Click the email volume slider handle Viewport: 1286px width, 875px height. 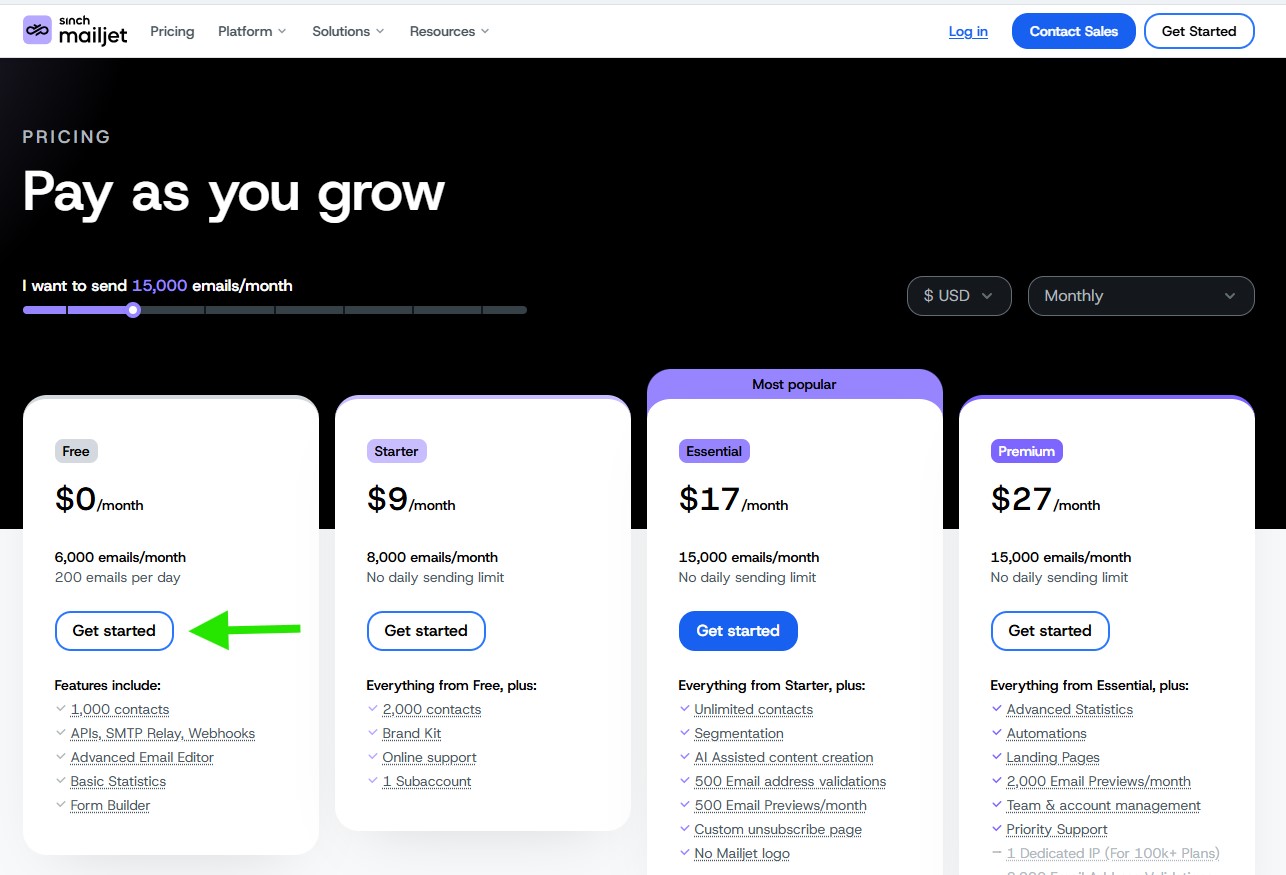133,310
